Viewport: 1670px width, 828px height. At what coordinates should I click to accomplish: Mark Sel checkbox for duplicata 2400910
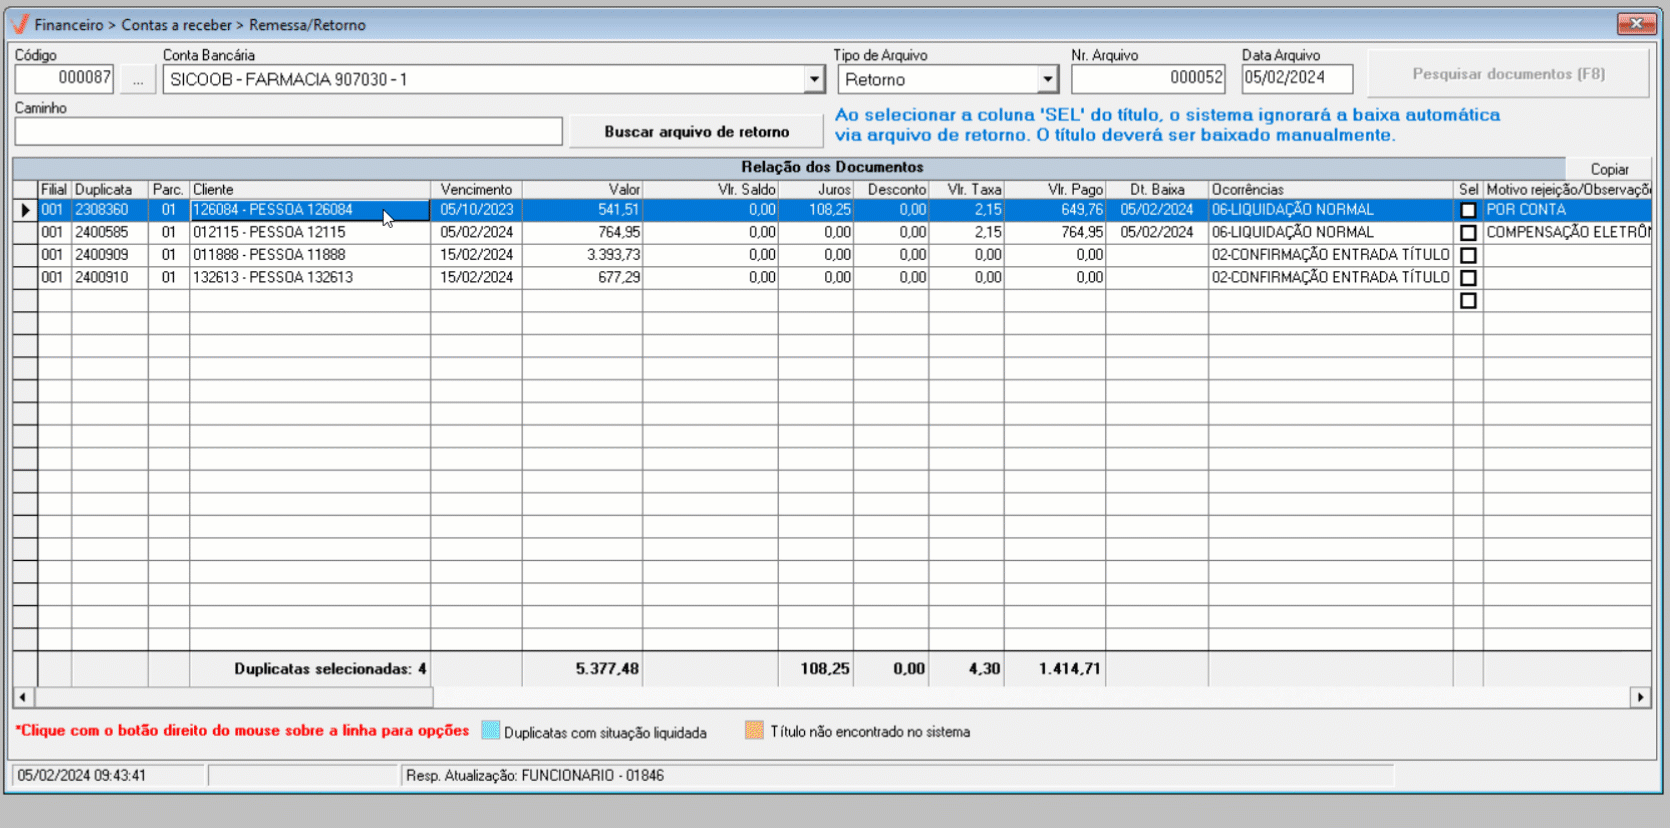point(1467,278)
